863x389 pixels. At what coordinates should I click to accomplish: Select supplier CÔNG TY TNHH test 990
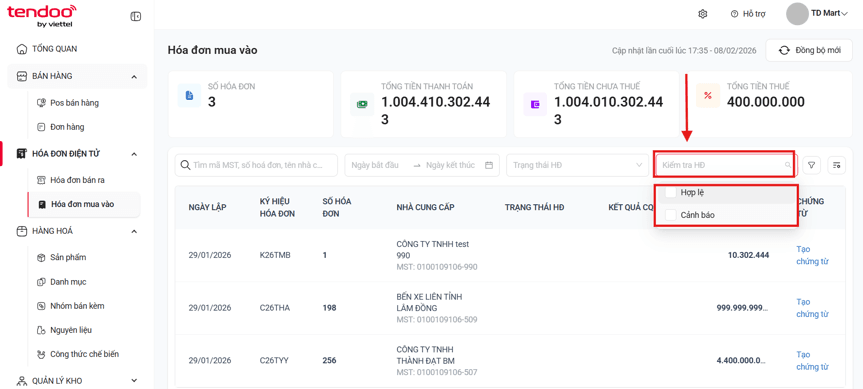(x=433, y=250)
